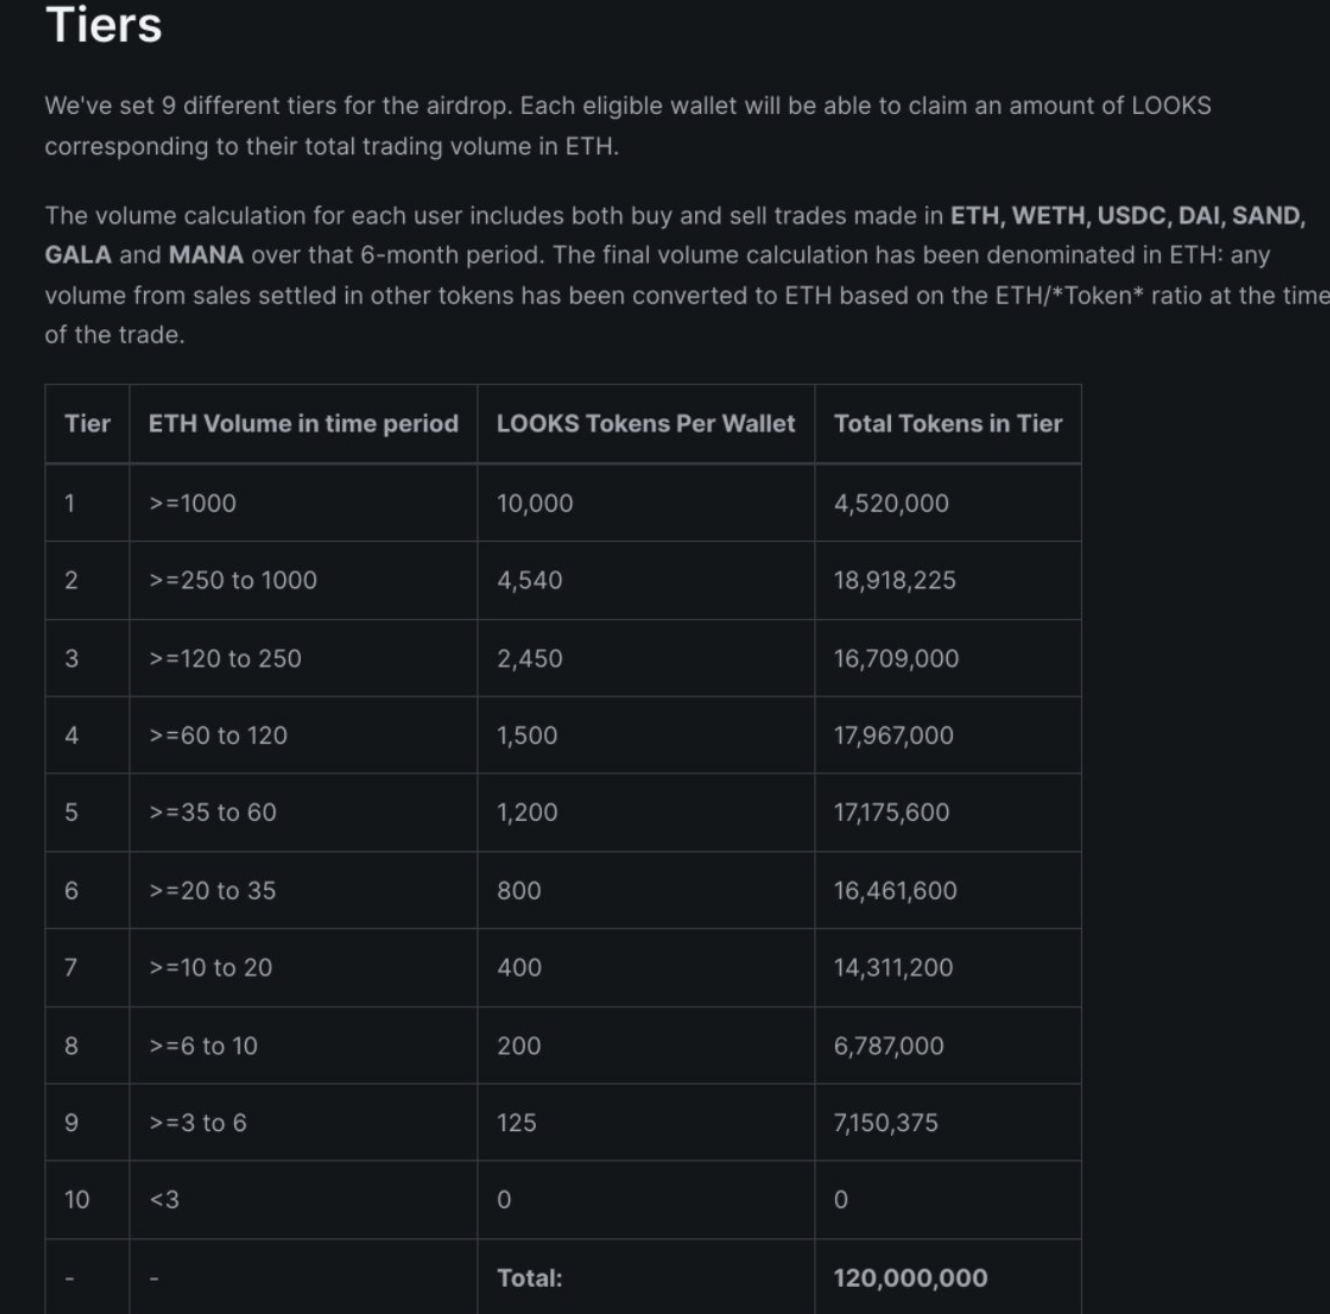
Task: Click the 'Tier' column header
Action: click(87, 424)
